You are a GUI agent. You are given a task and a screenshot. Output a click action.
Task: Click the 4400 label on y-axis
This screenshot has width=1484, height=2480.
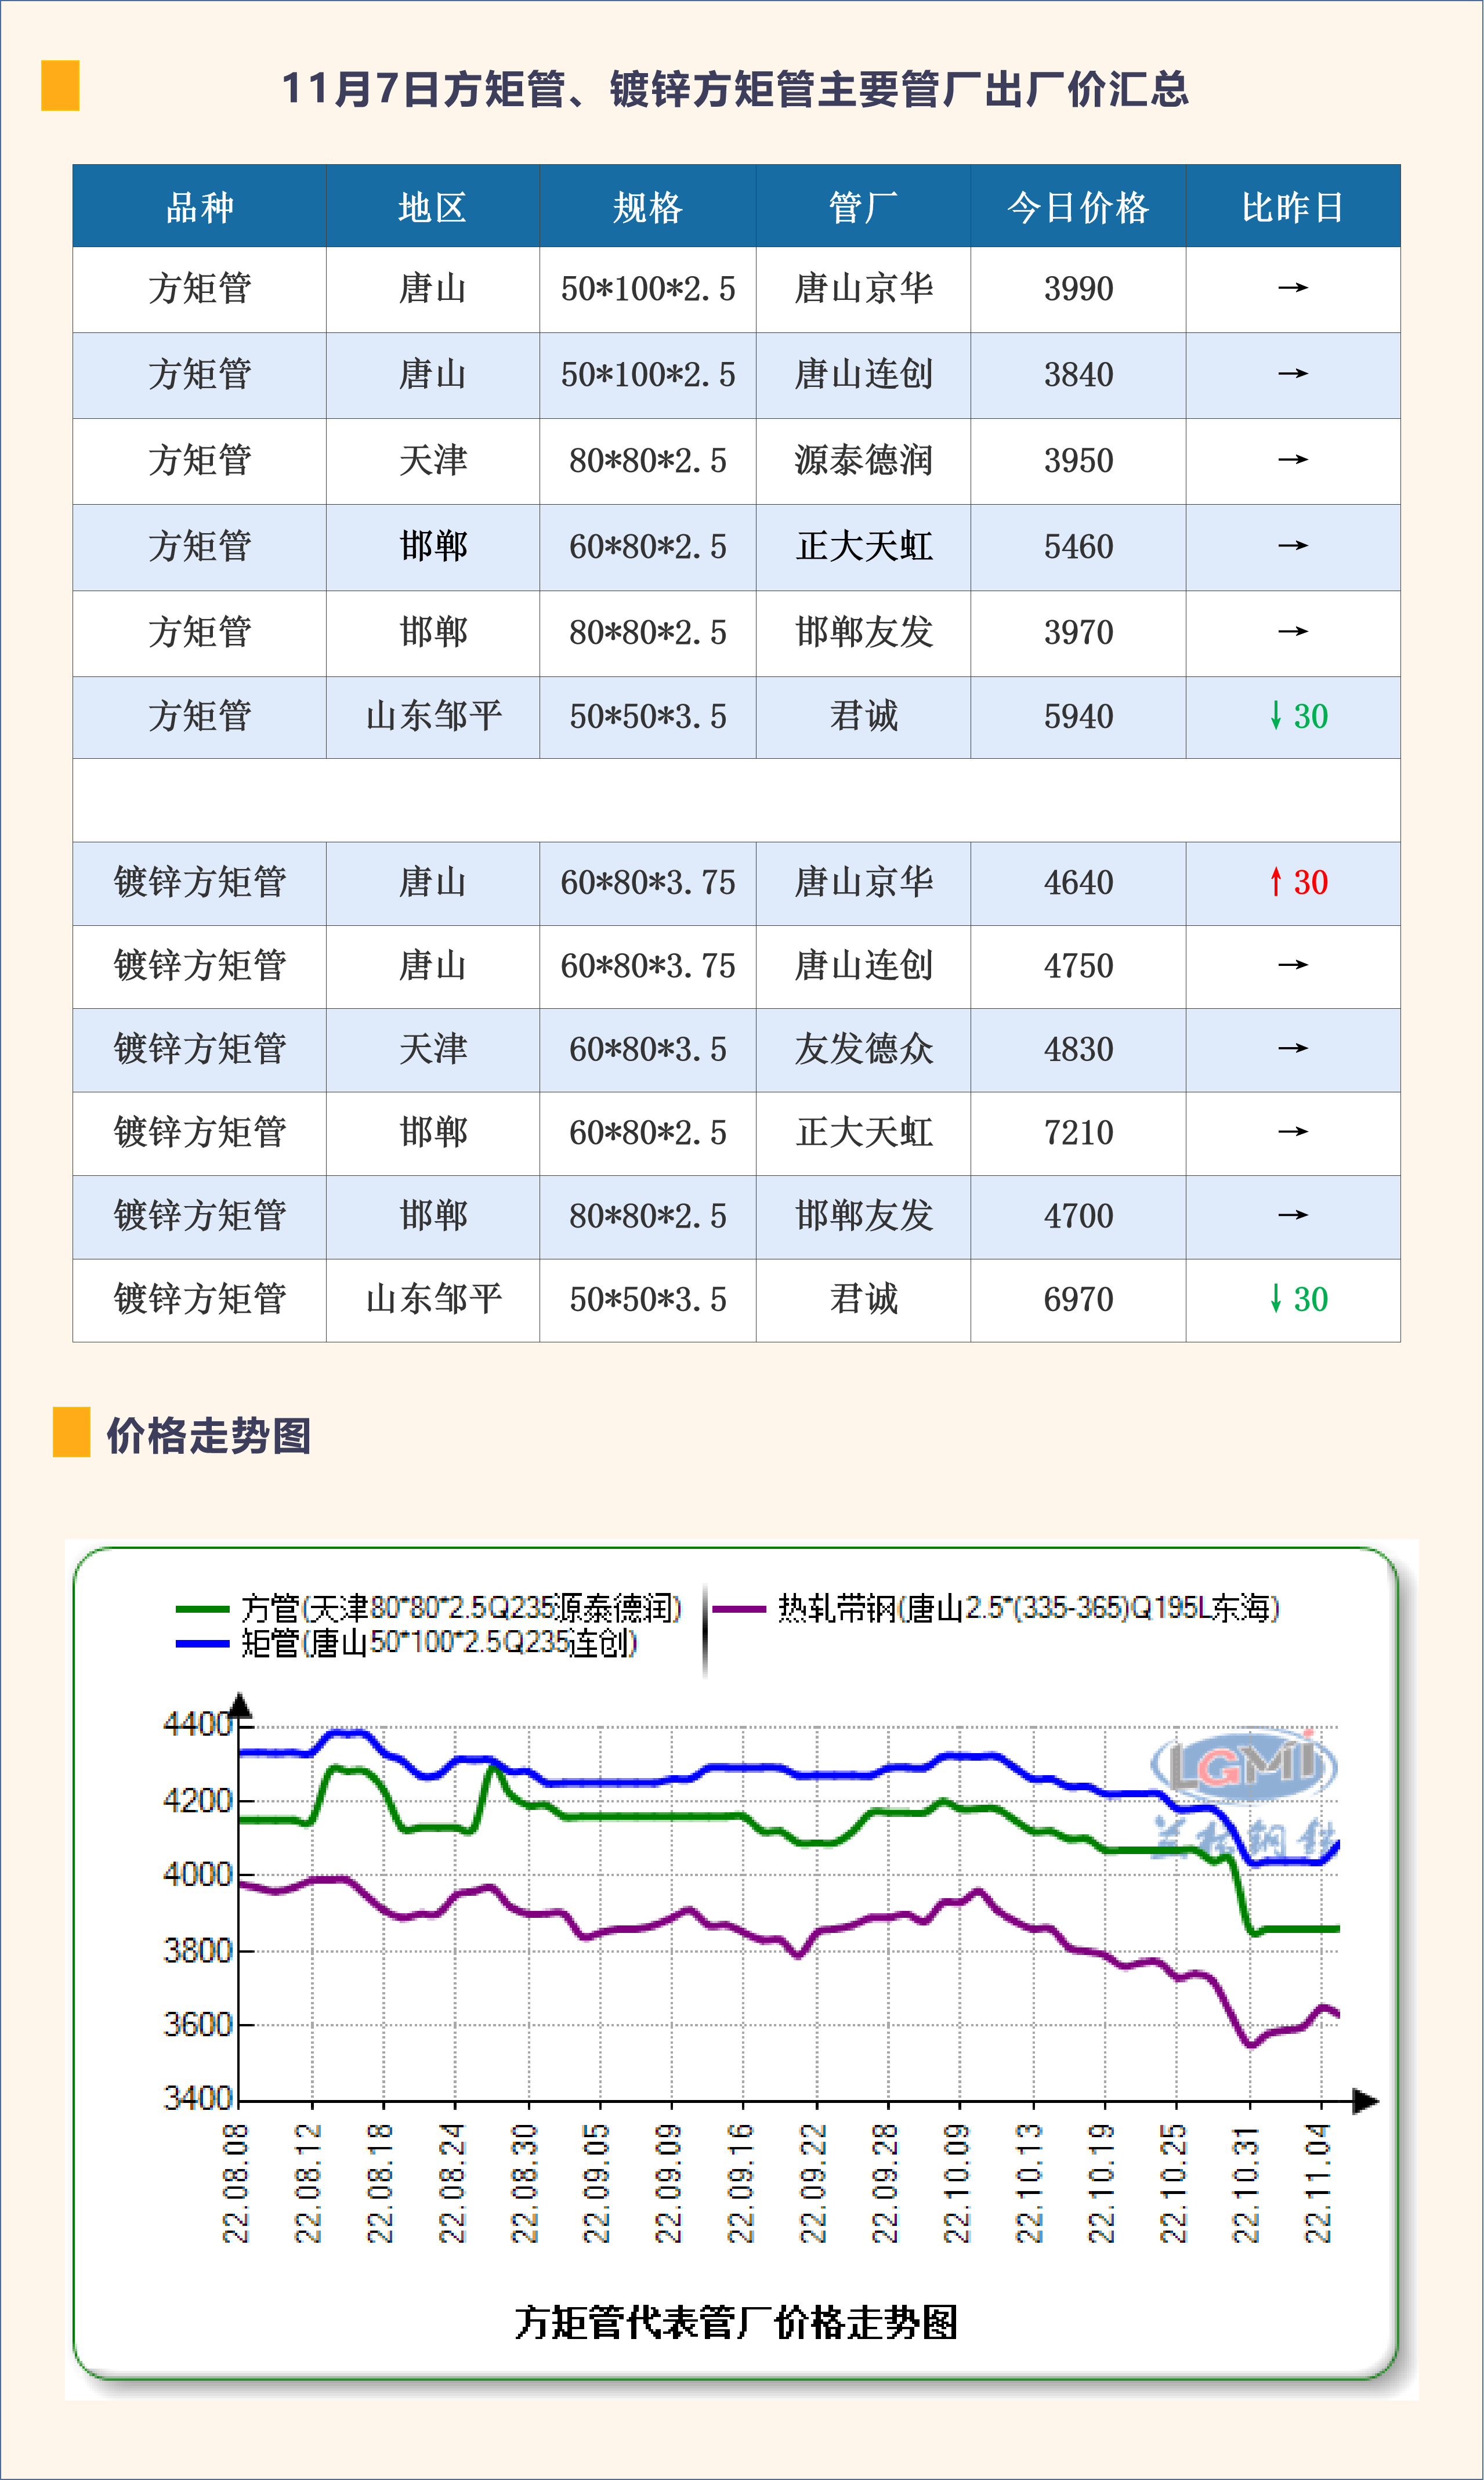197,1724
